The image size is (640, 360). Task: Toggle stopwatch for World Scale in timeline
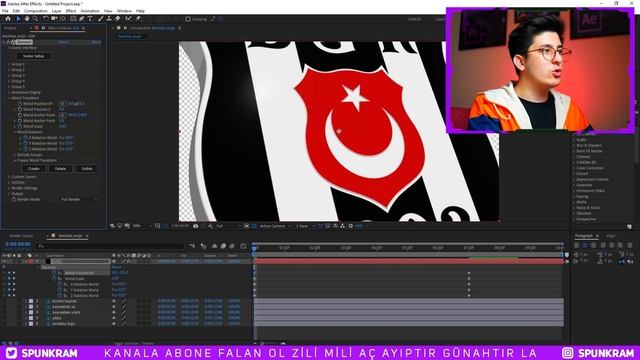coord(54,278)
